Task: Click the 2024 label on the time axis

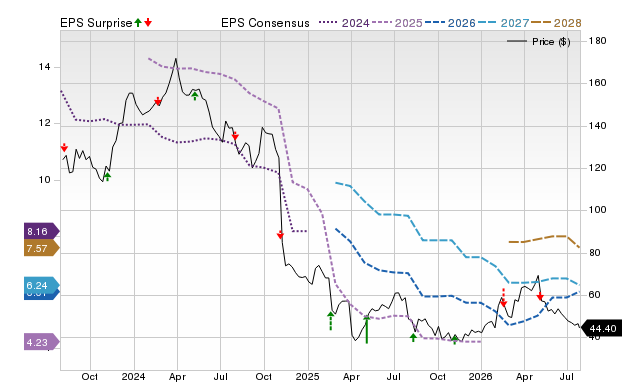Action: coord(133,376)
